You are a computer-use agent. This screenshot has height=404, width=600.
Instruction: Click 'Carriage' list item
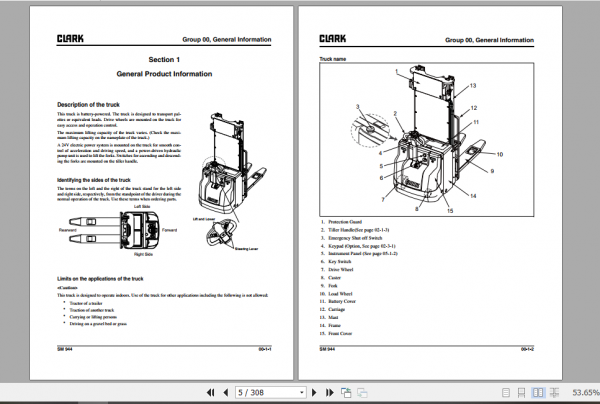[x=336, y=310]
